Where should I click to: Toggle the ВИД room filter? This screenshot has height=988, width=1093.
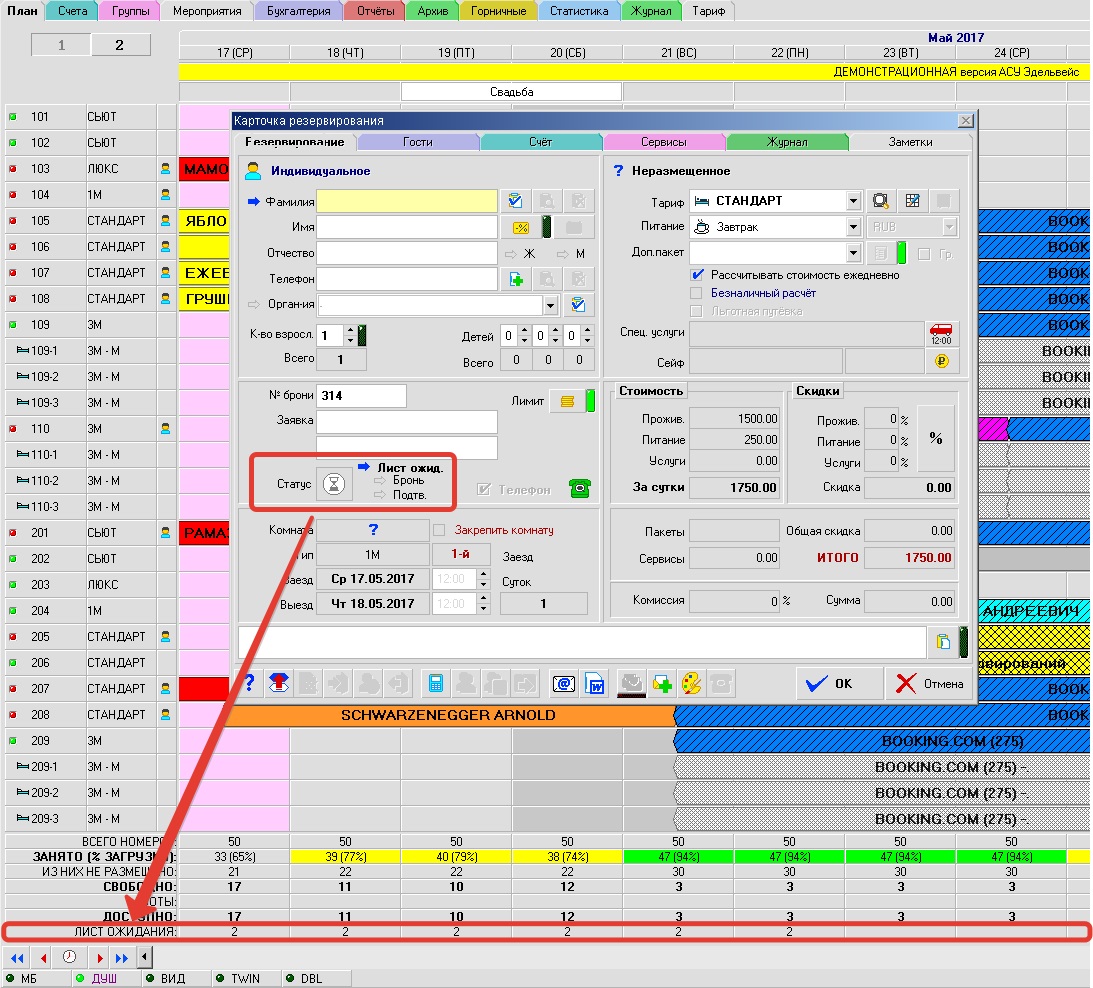coord(166,978)
